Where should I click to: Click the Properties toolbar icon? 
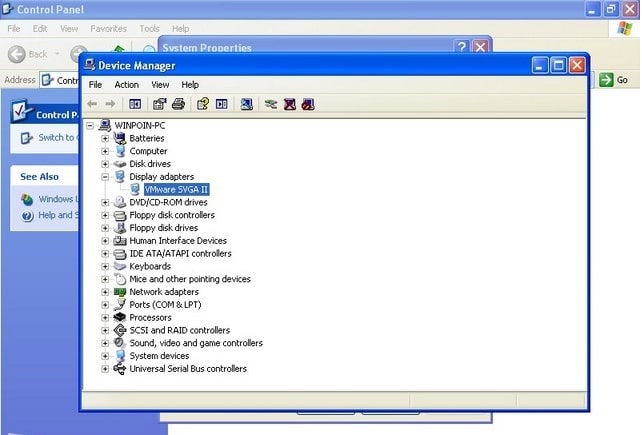(x=159, y=104)
